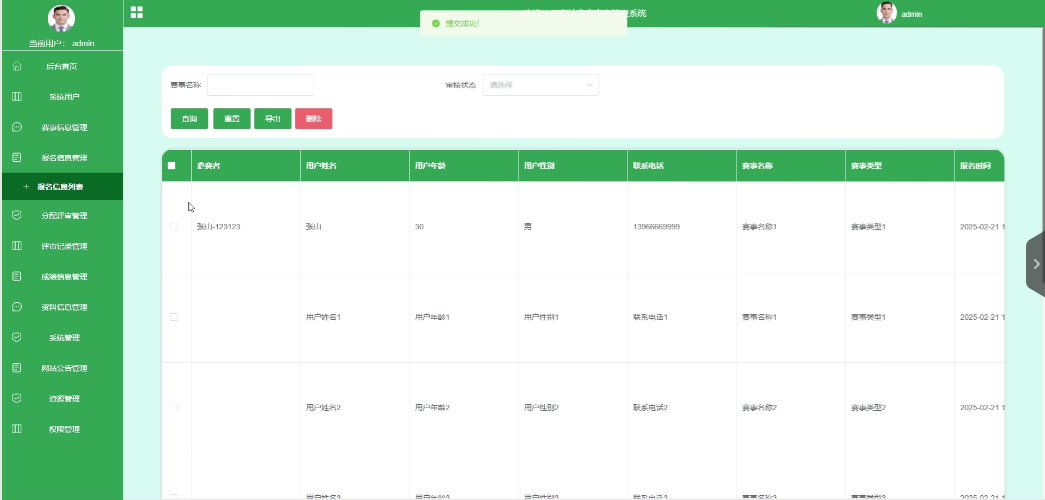
Task: Expand the collapsed panel arrow on the right edge
Action: [1036, 264]
